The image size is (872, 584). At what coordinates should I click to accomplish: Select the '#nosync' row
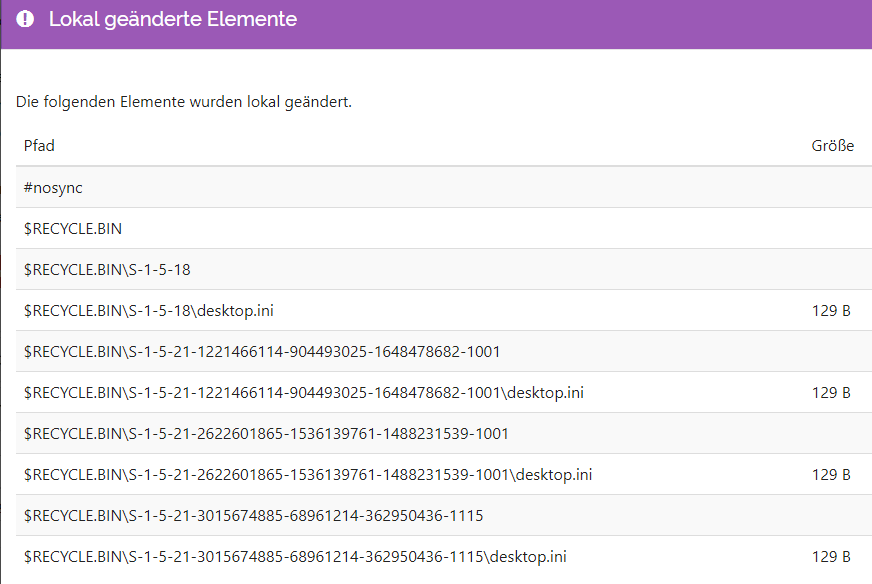point(444,187)
